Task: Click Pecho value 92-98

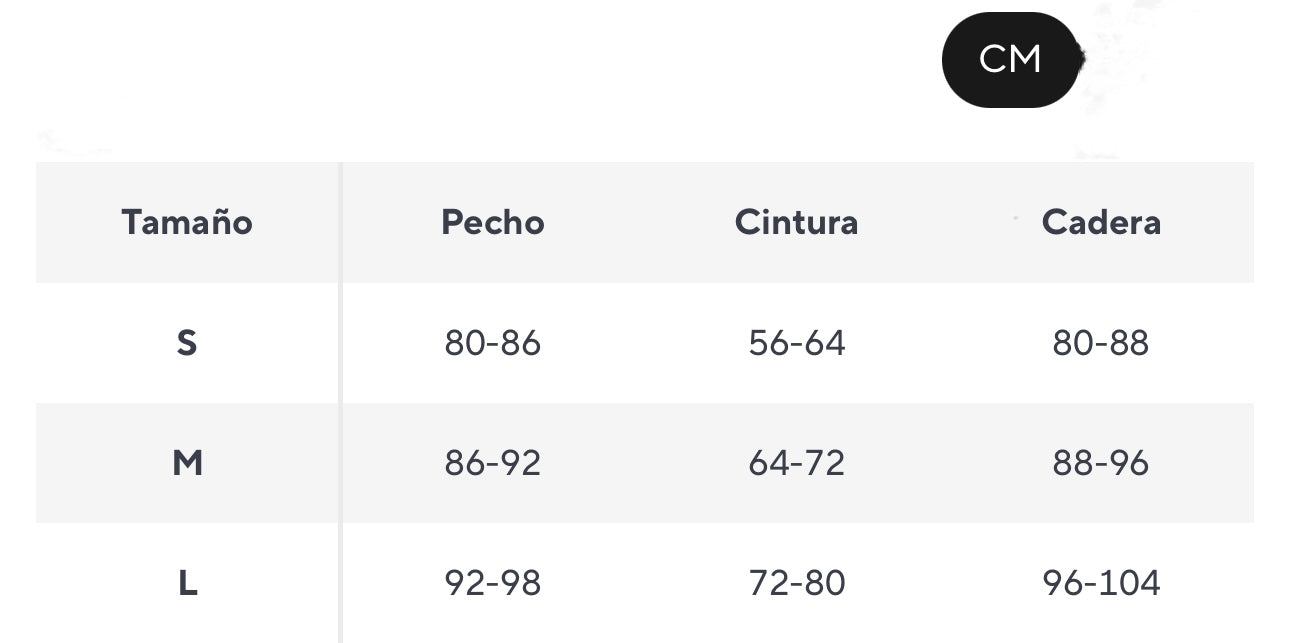Action: [x=493, y=583]
